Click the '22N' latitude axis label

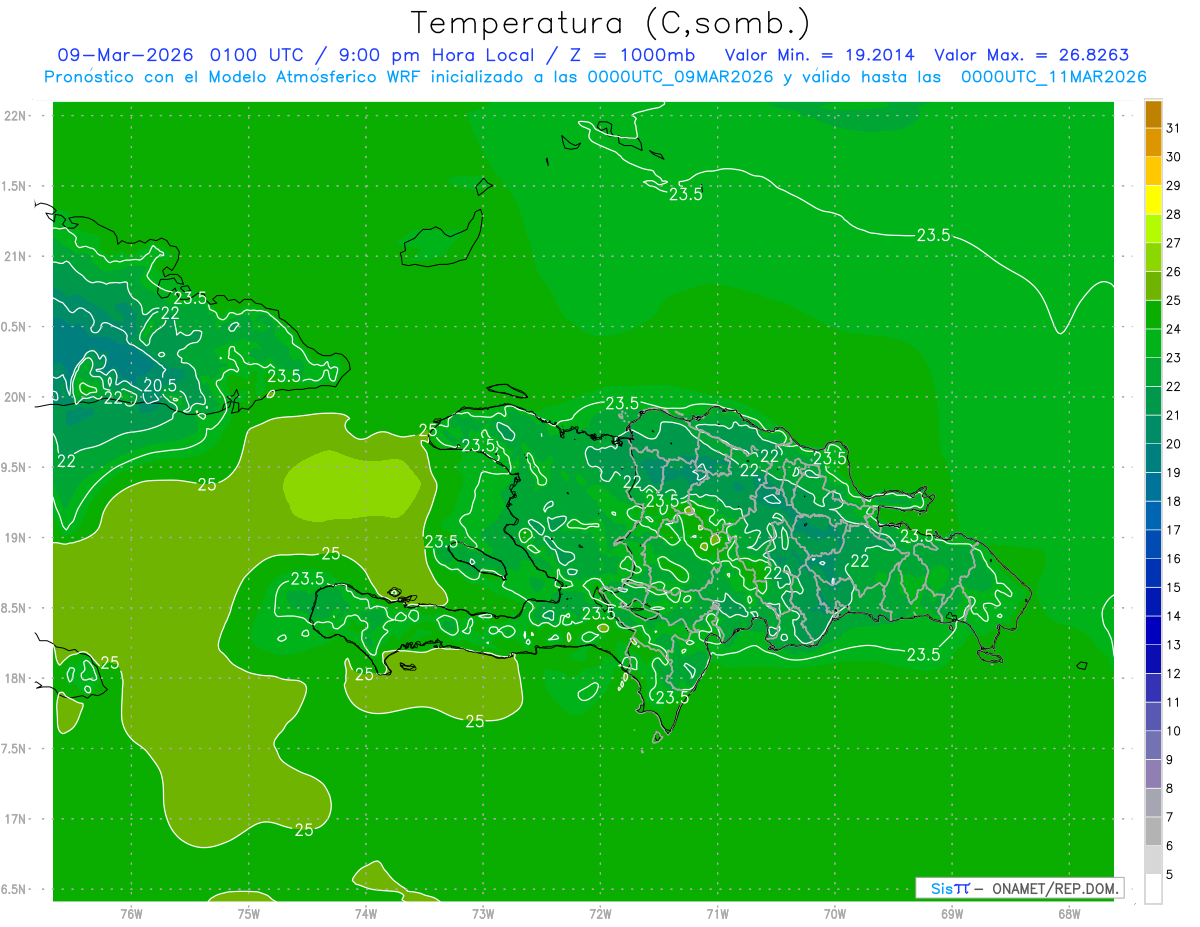point(16,116)
